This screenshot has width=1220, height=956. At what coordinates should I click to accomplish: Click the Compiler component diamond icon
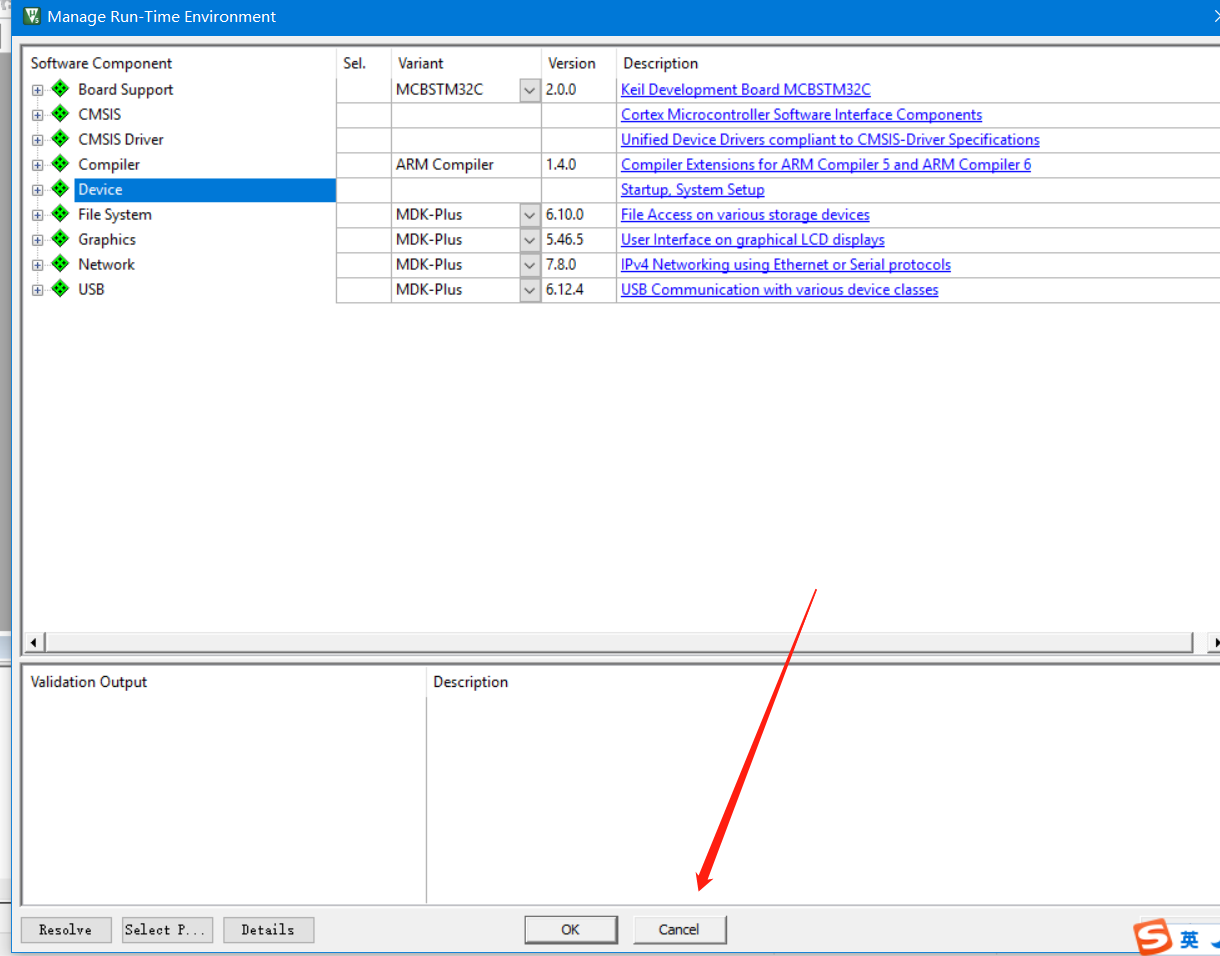(x=60, y=164)
